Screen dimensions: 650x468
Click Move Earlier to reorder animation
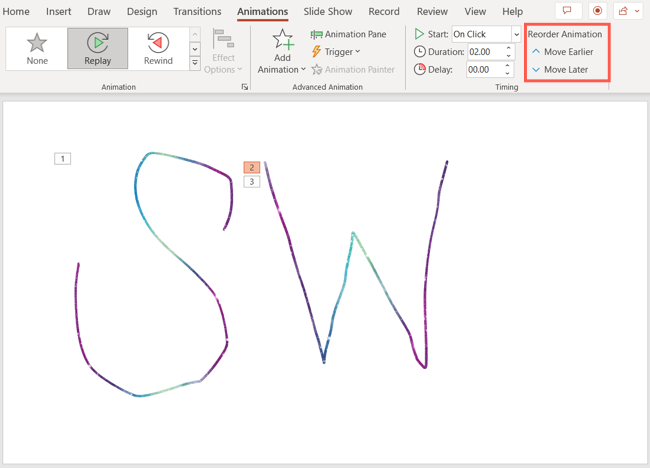(563, 52)
